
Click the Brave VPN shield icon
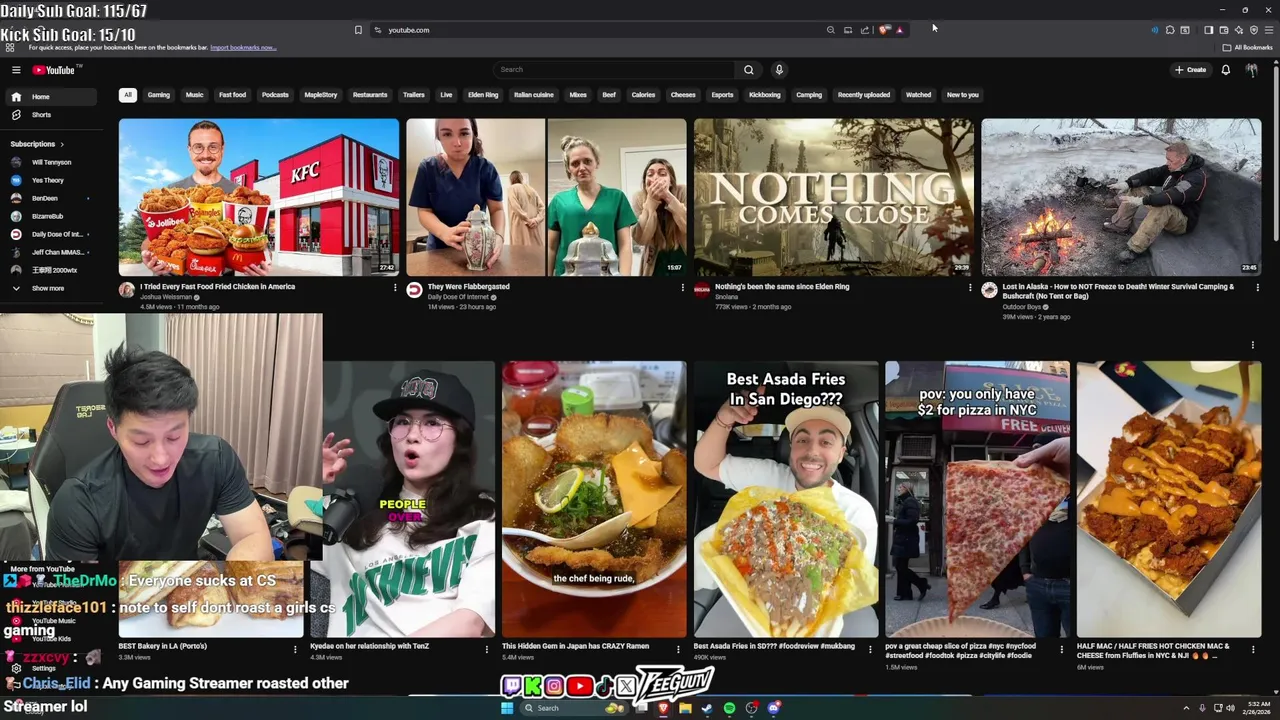(x=1254, y=30)
